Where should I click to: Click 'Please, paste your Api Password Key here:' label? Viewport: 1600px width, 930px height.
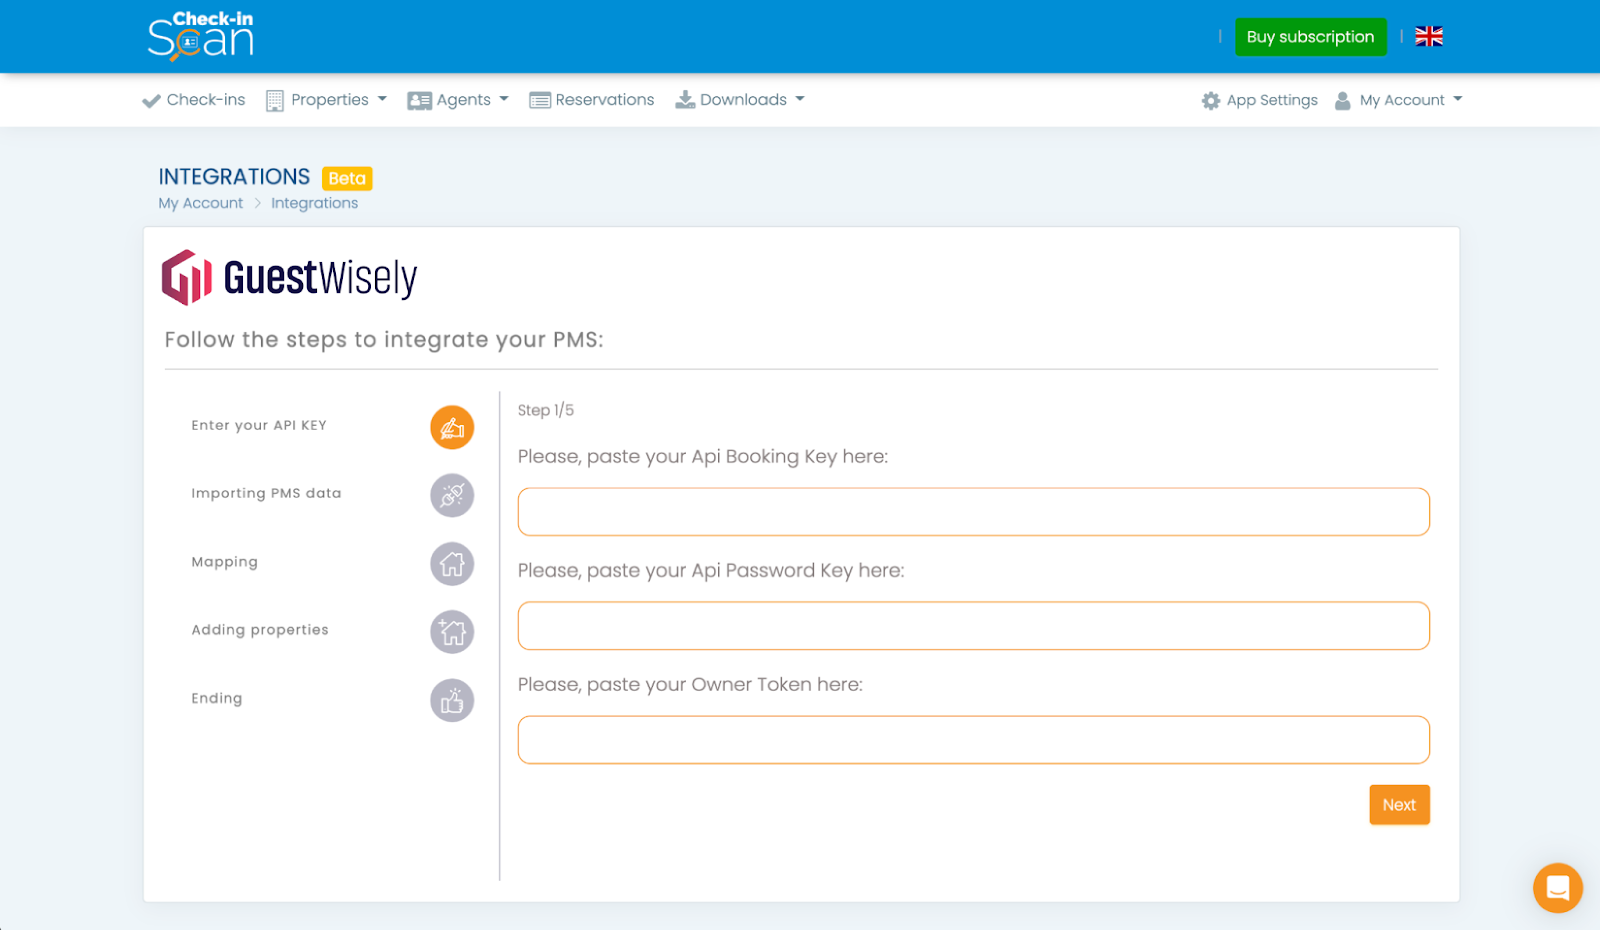711,571
